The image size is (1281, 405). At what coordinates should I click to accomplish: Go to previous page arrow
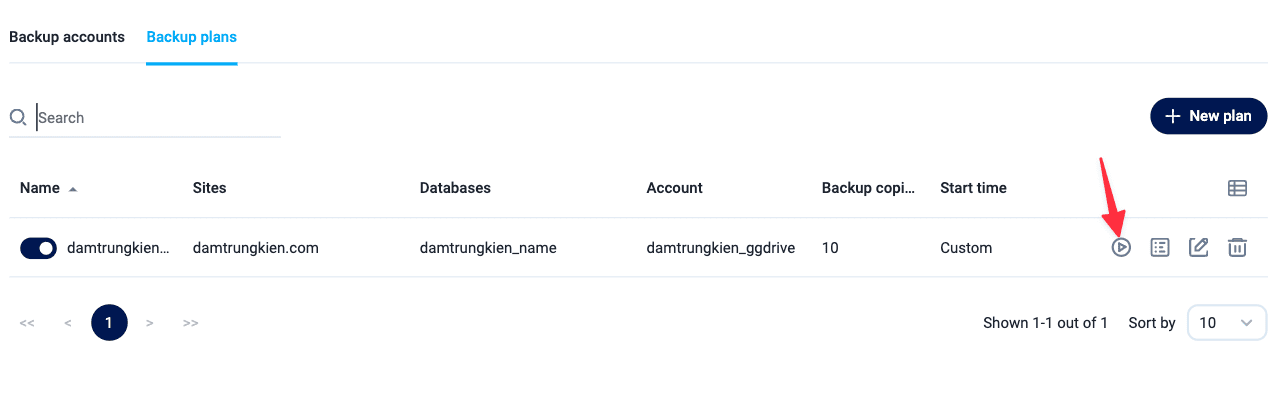point(68,323)
